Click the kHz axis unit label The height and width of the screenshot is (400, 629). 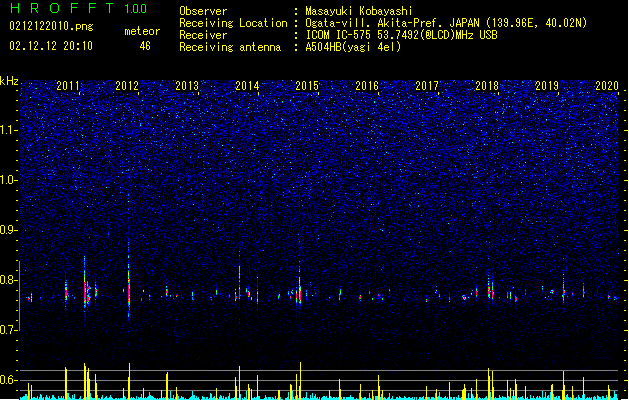point(9,81)
